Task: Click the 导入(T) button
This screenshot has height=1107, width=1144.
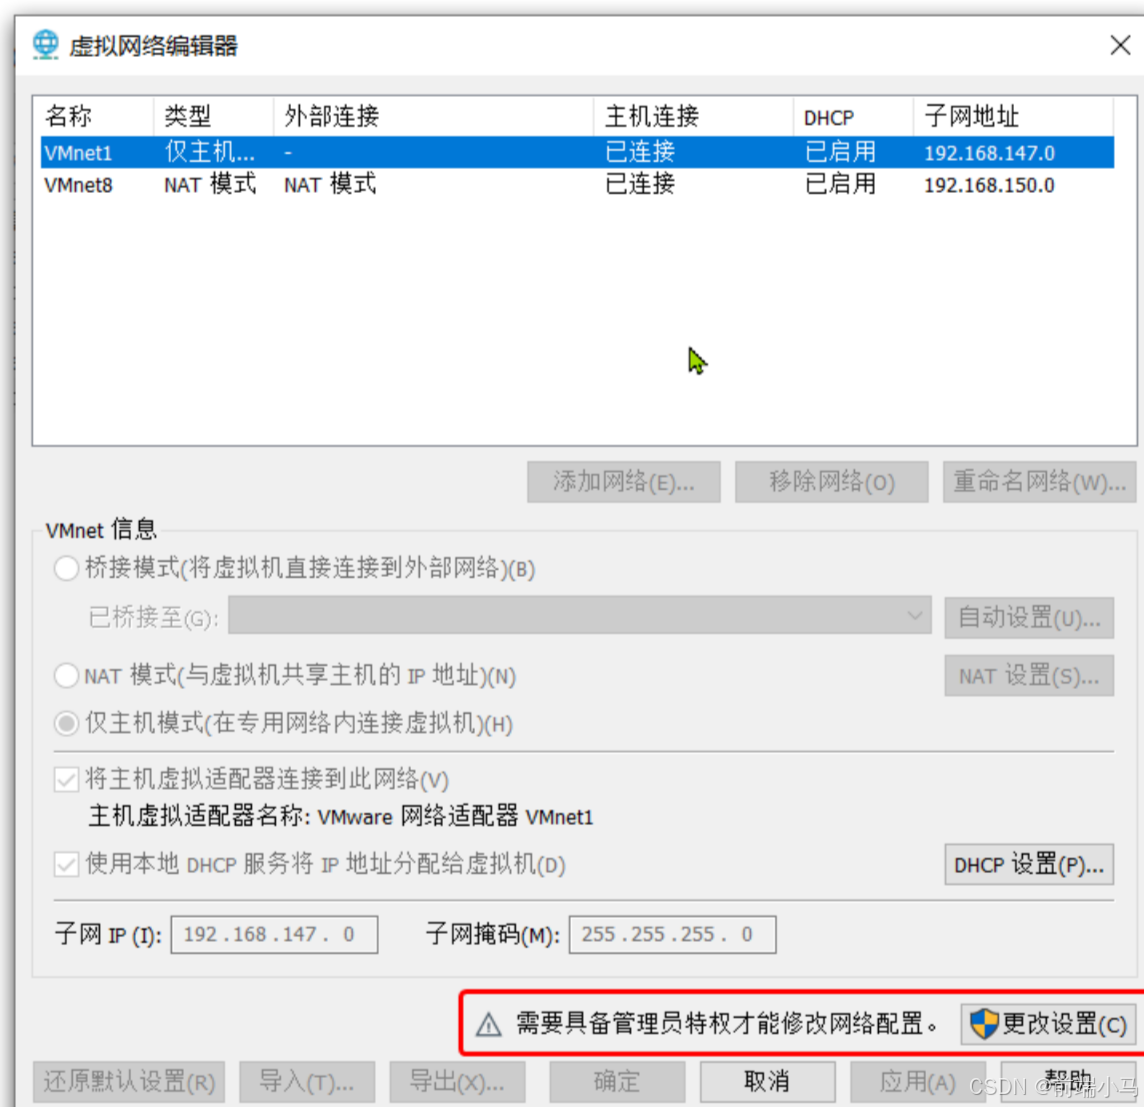Action: pyautogui.click(x=307, y=1081)
